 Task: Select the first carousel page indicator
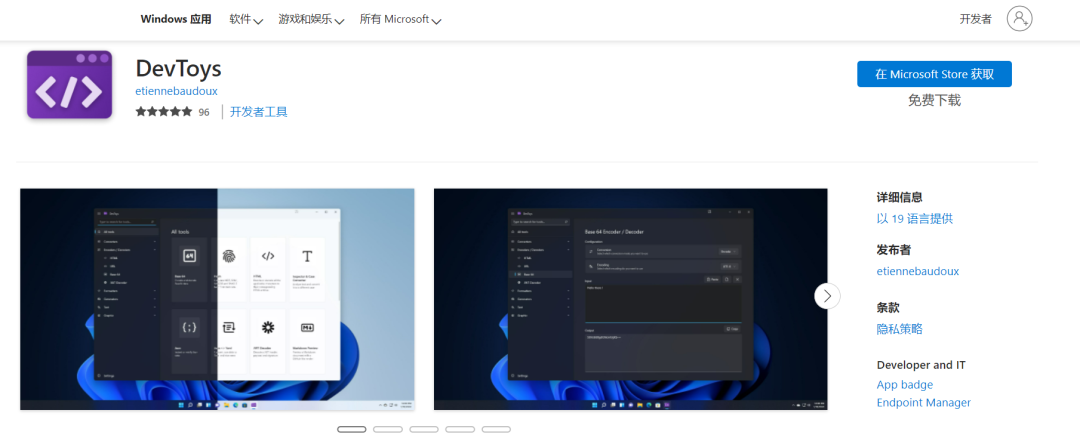(x=351, y=430)
